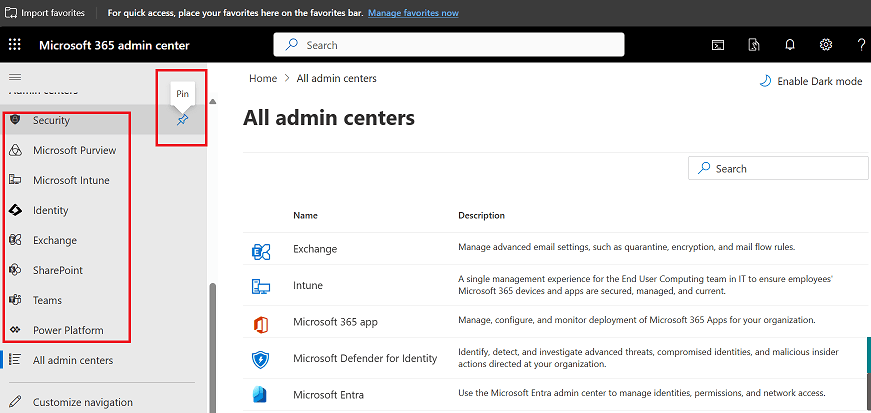Click the Defender for Identity shield icon
Screen dimensions: 871x413
[x=261, y=360]
